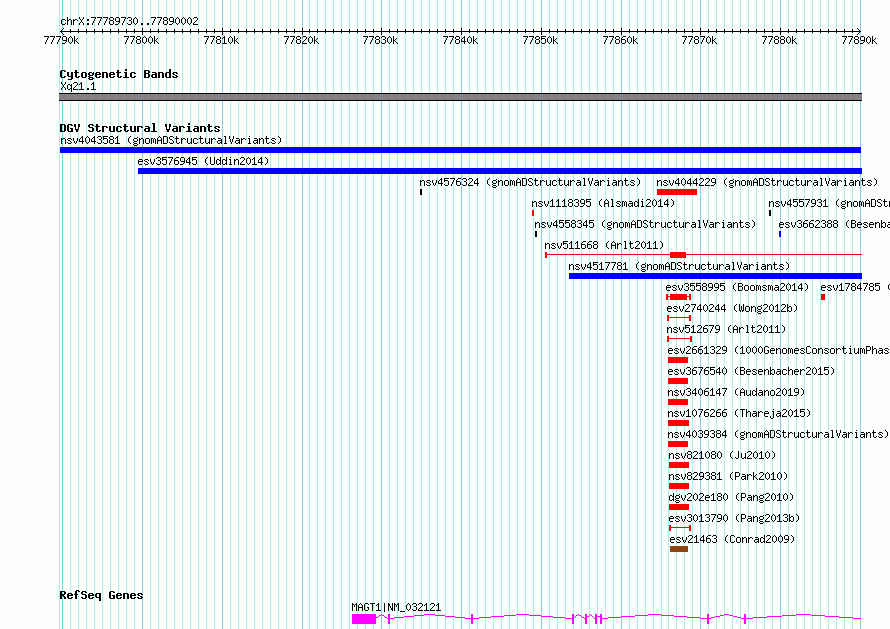This screenshot has width=890, height=629.
Task: Open variant label nsv829381 (Park2010)
Action: point(728,476)
